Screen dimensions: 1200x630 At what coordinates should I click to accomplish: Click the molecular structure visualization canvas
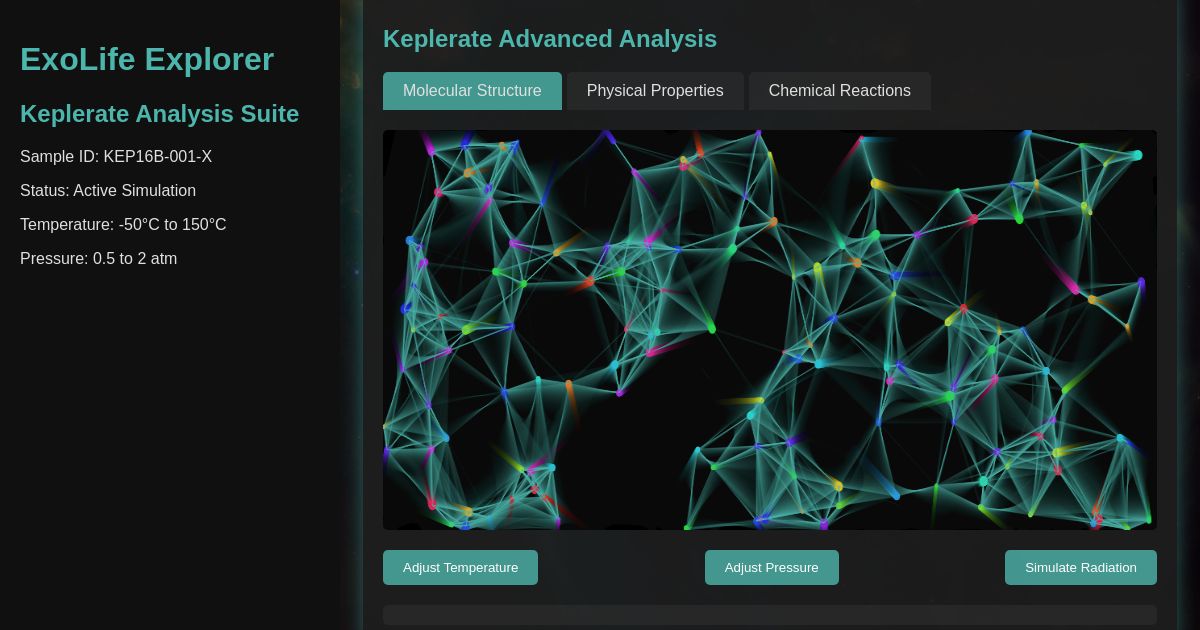[769, 330]
